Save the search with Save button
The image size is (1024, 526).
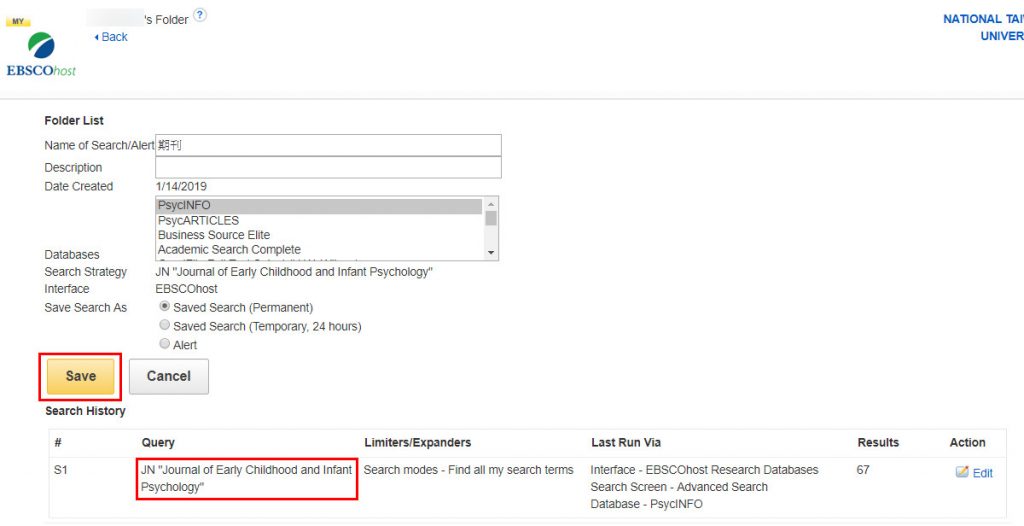point(80,376)
